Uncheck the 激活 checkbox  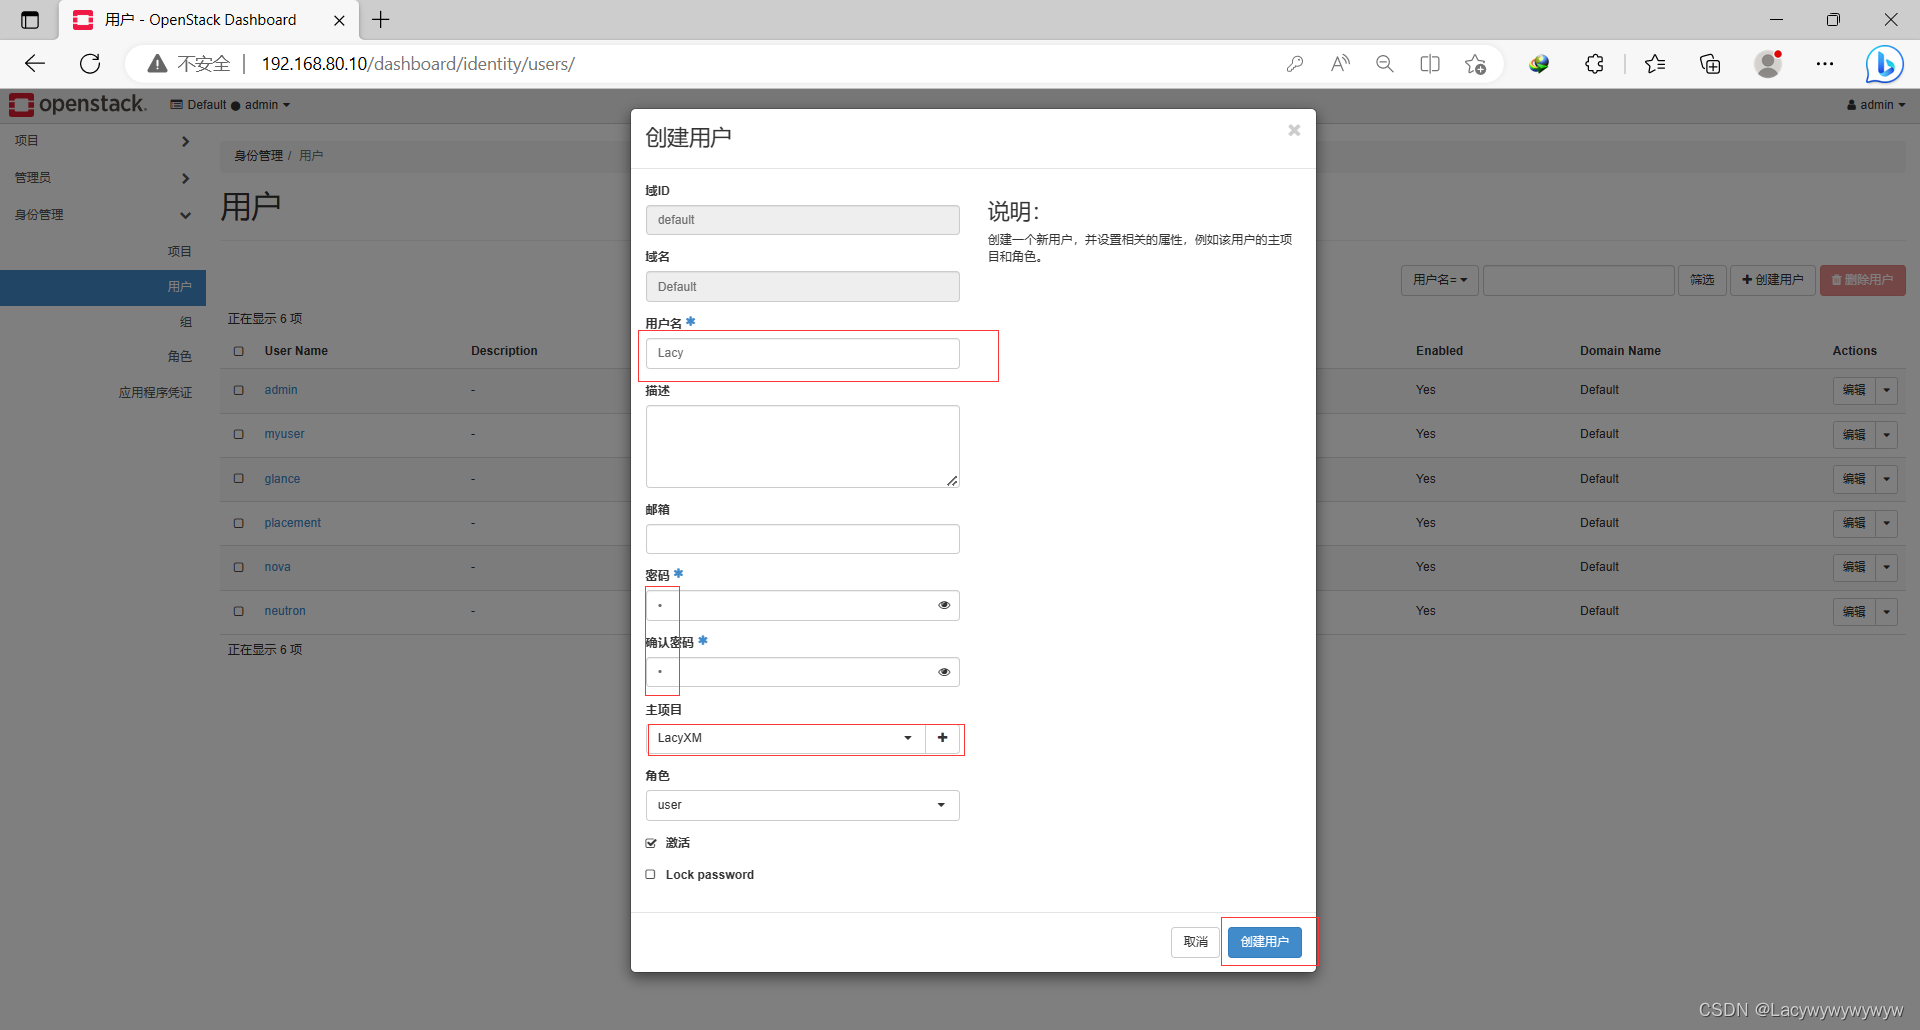[651, 843]
